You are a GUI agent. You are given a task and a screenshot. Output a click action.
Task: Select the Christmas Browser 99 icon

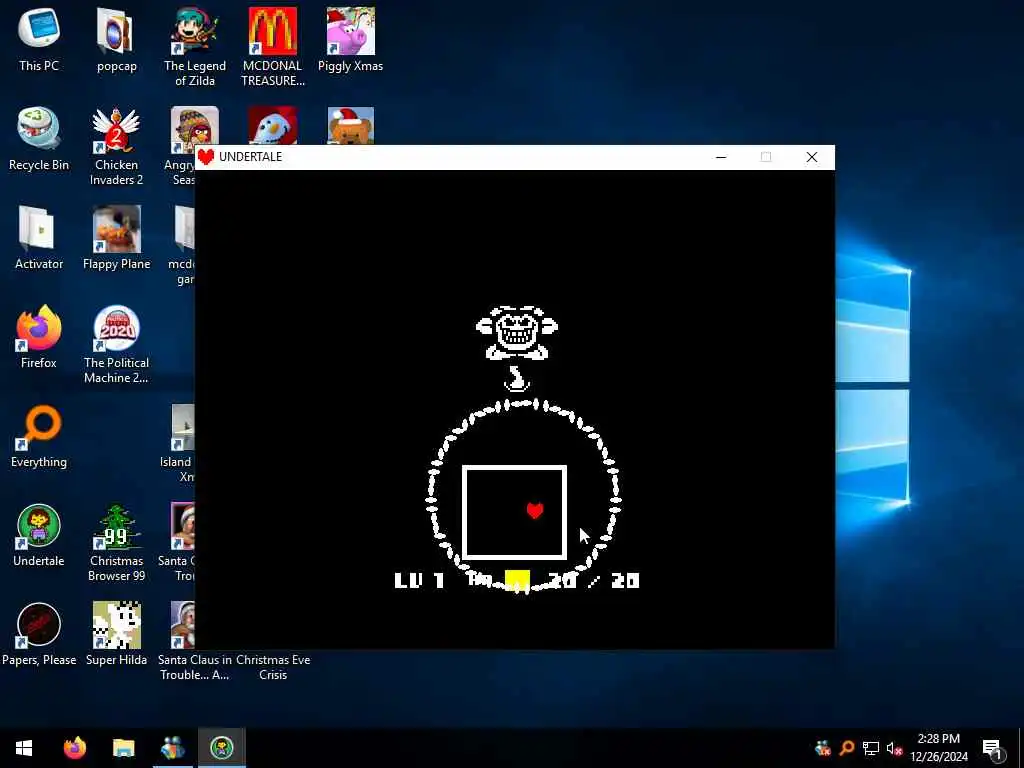[x=116, y=542]
